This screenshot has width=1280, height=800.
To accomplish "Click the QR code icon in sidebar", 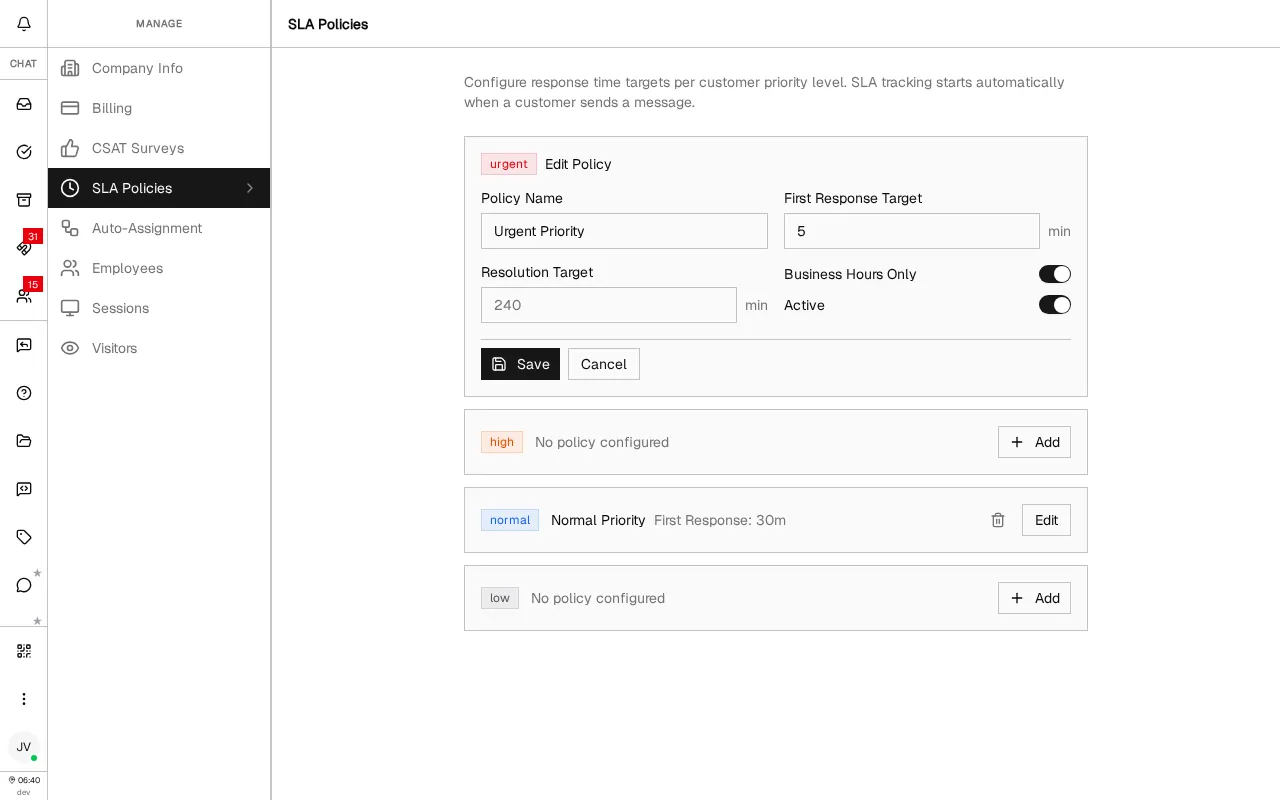I will coord(24,651).
